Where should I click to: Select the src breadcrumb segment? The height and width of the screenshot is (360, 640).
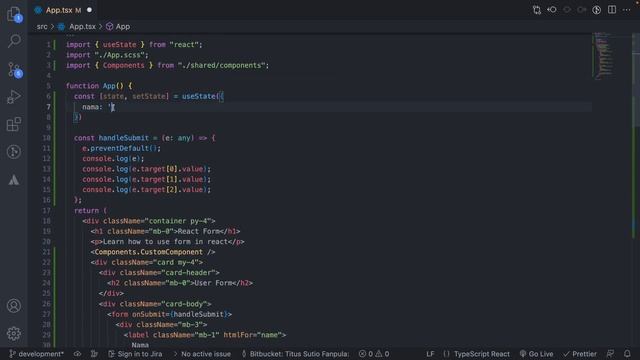click(x=42, y=27)
